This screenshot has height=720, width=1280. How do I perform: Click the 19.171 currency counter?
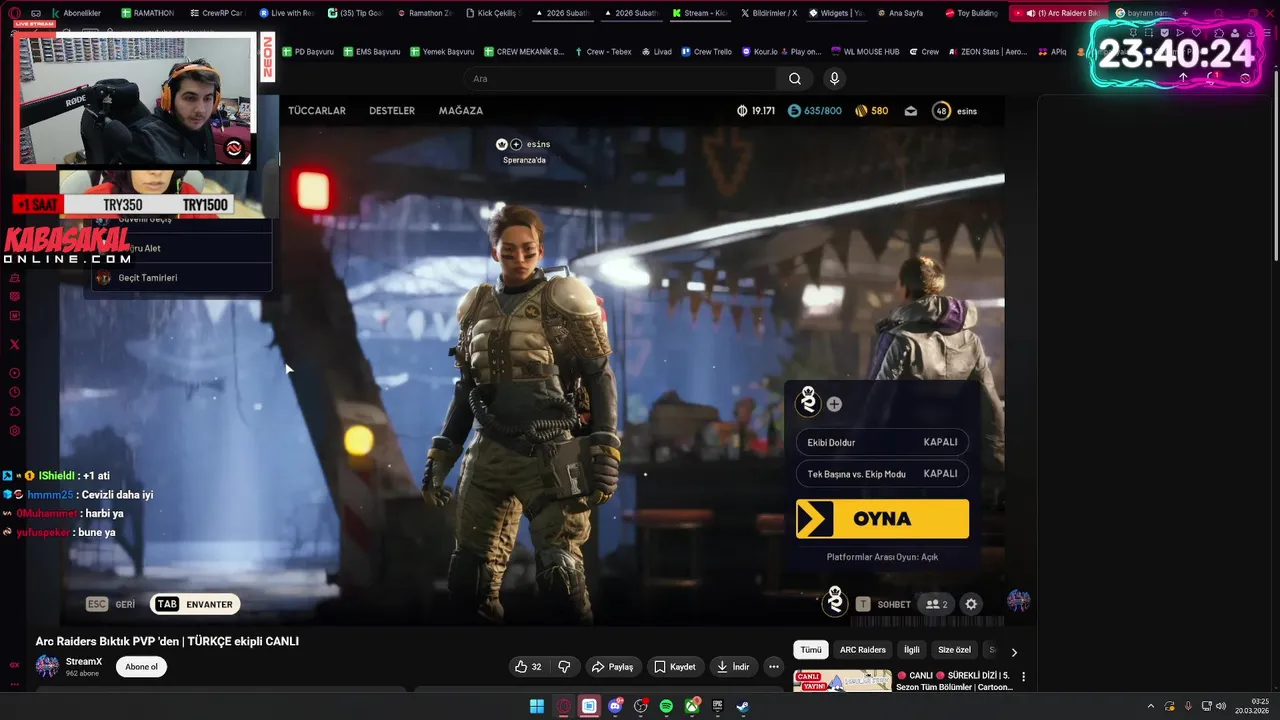tap(756, 111)
